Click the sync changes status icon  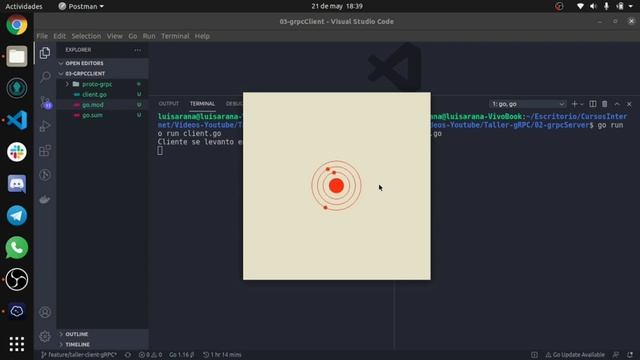coord(128,355)
